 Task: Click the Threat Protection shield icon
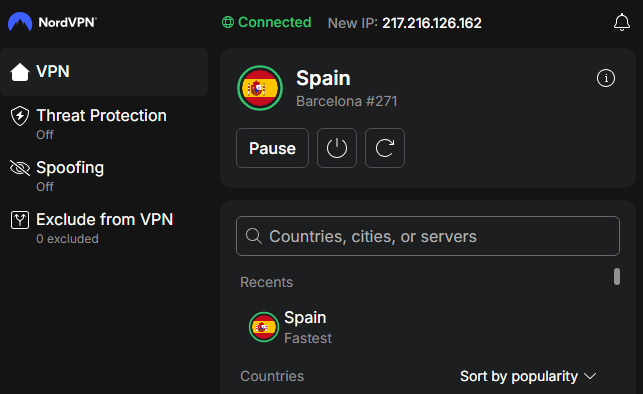pos(20,116)
